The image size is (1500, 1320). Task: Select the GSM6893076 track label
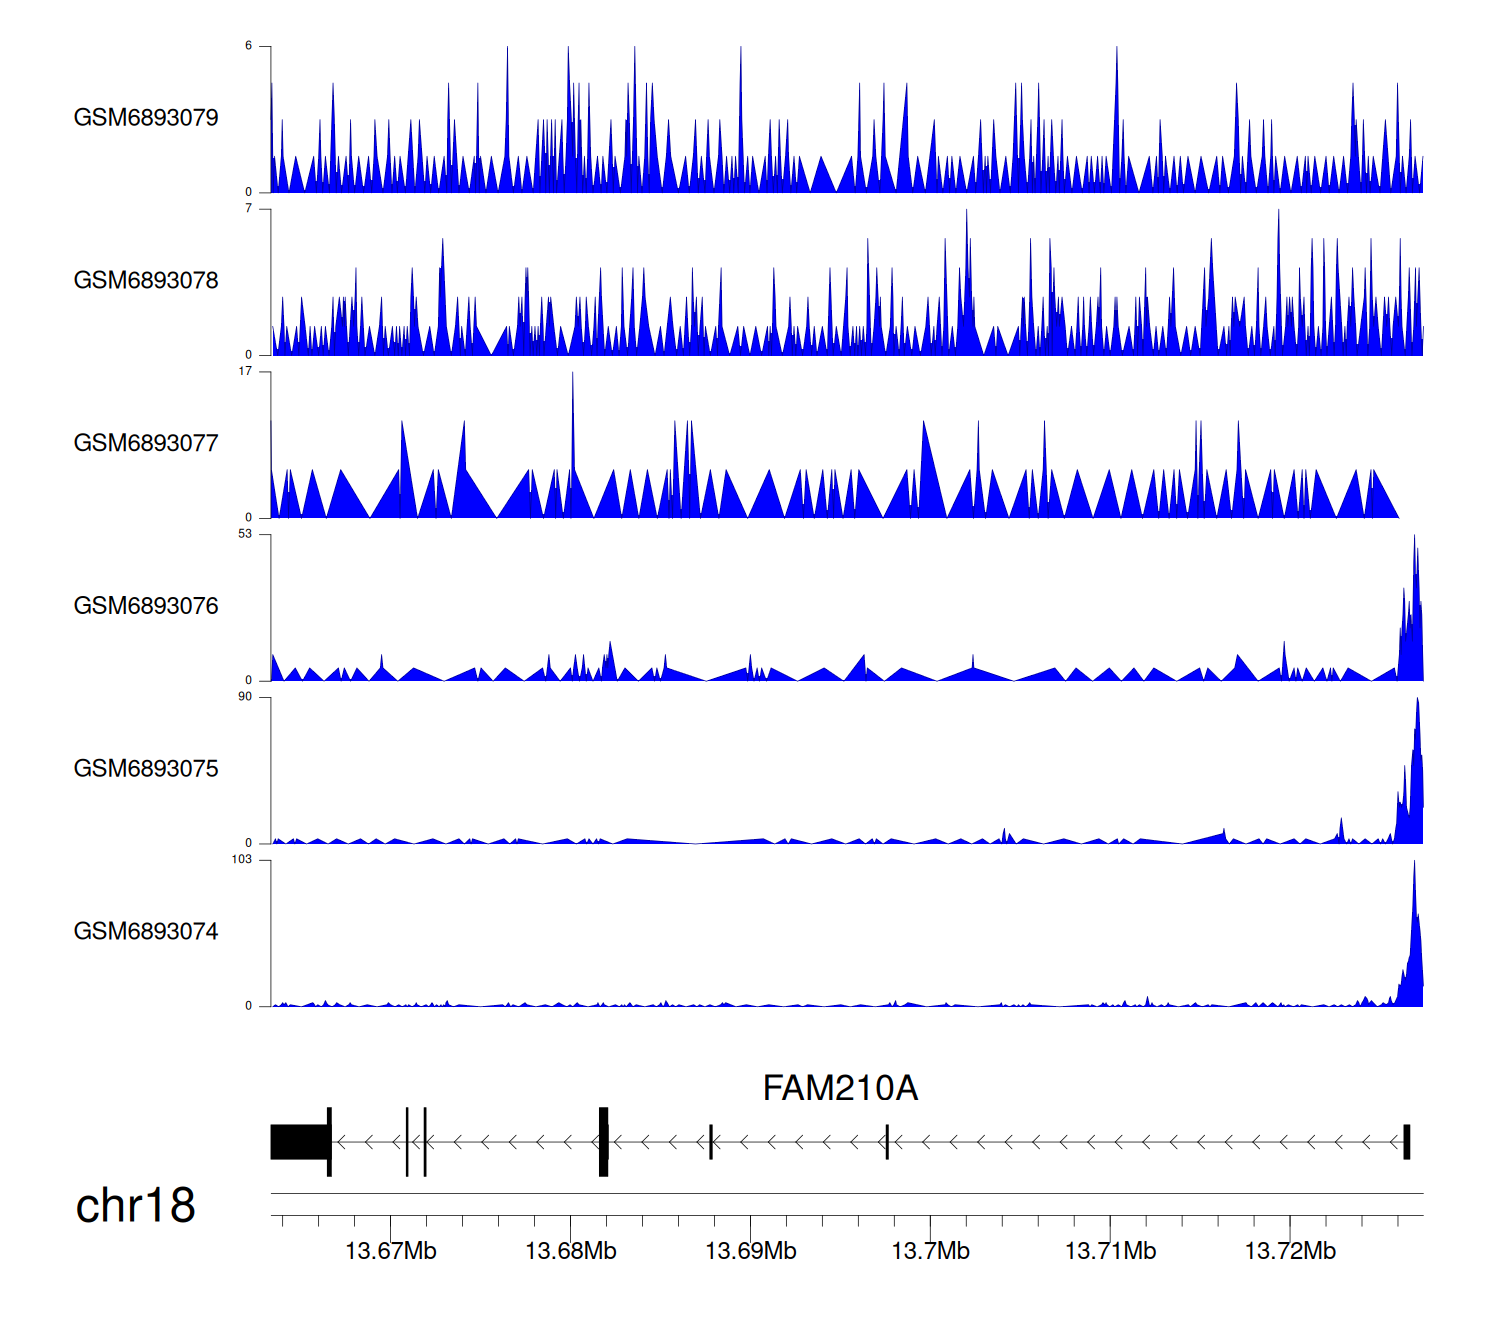[x=146, y=607]
